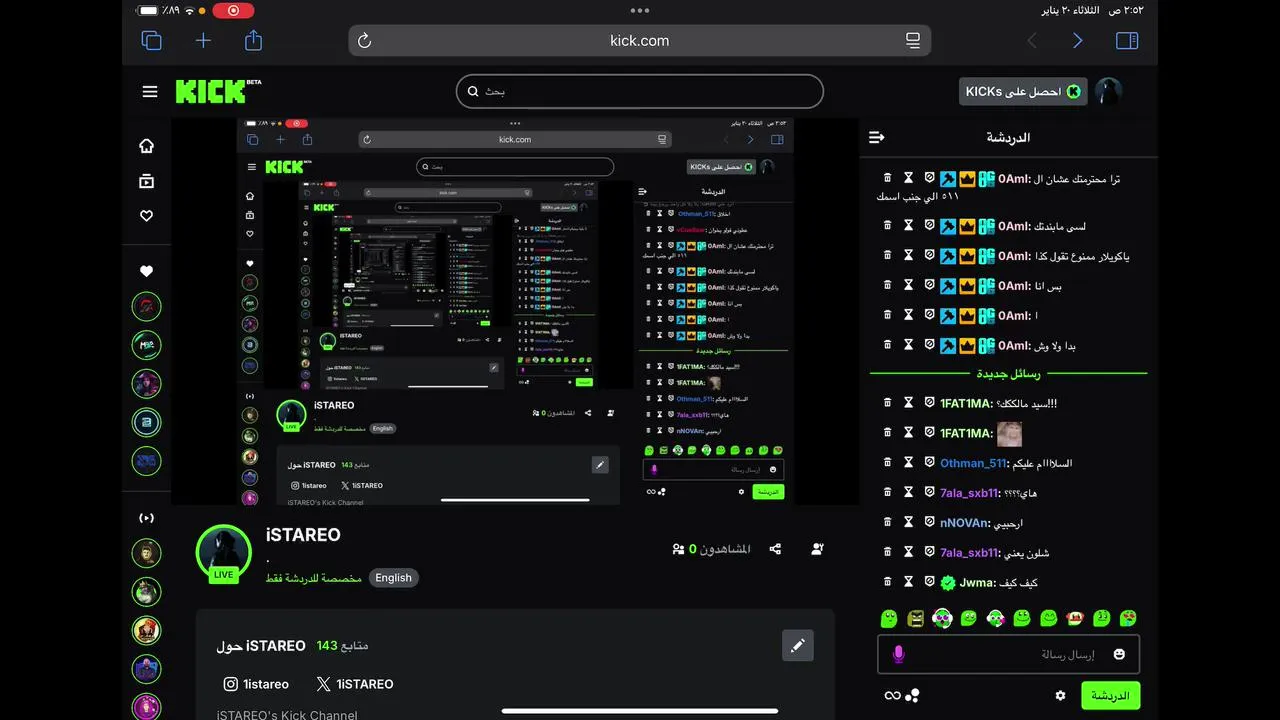Add a new Safari tab
This screenshot has width=1280, height=720.
tap(203, 40)
